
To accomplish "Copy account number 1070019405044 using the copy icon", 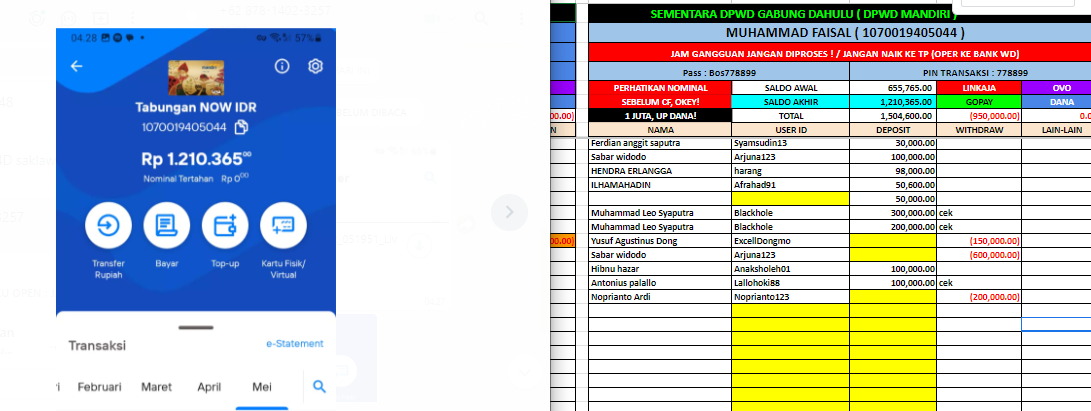I will point(241,127).
